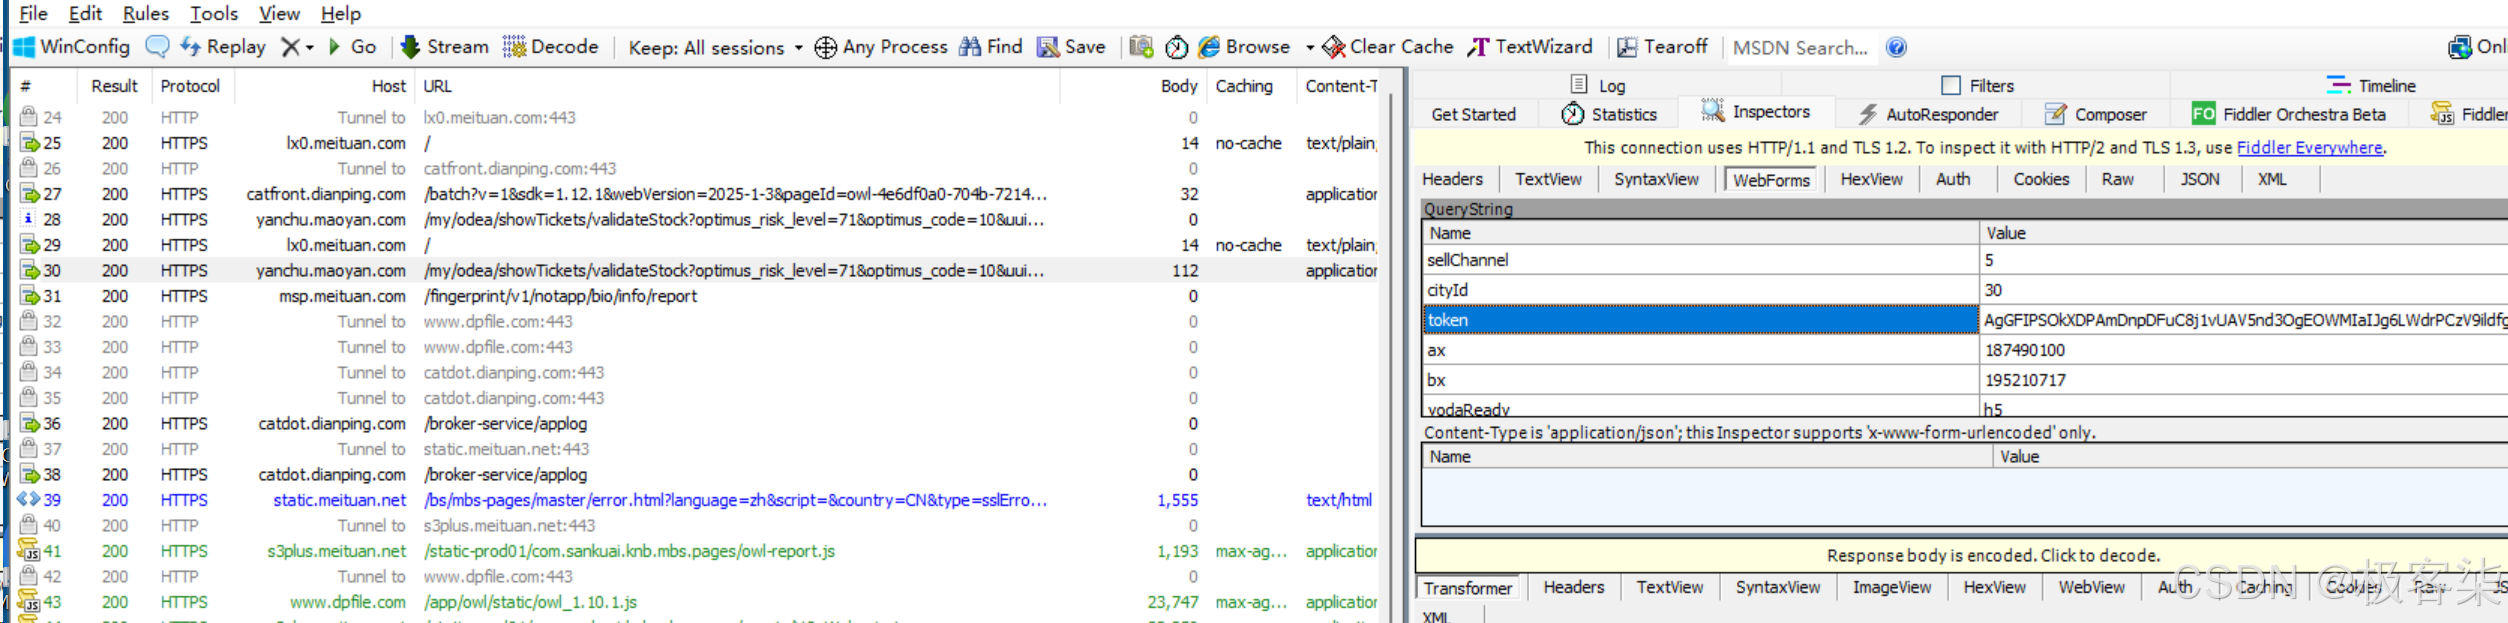Viewport: 2508px width, 623px height.
Task: Select the request Headers inspector tab
Action: 1453,179
